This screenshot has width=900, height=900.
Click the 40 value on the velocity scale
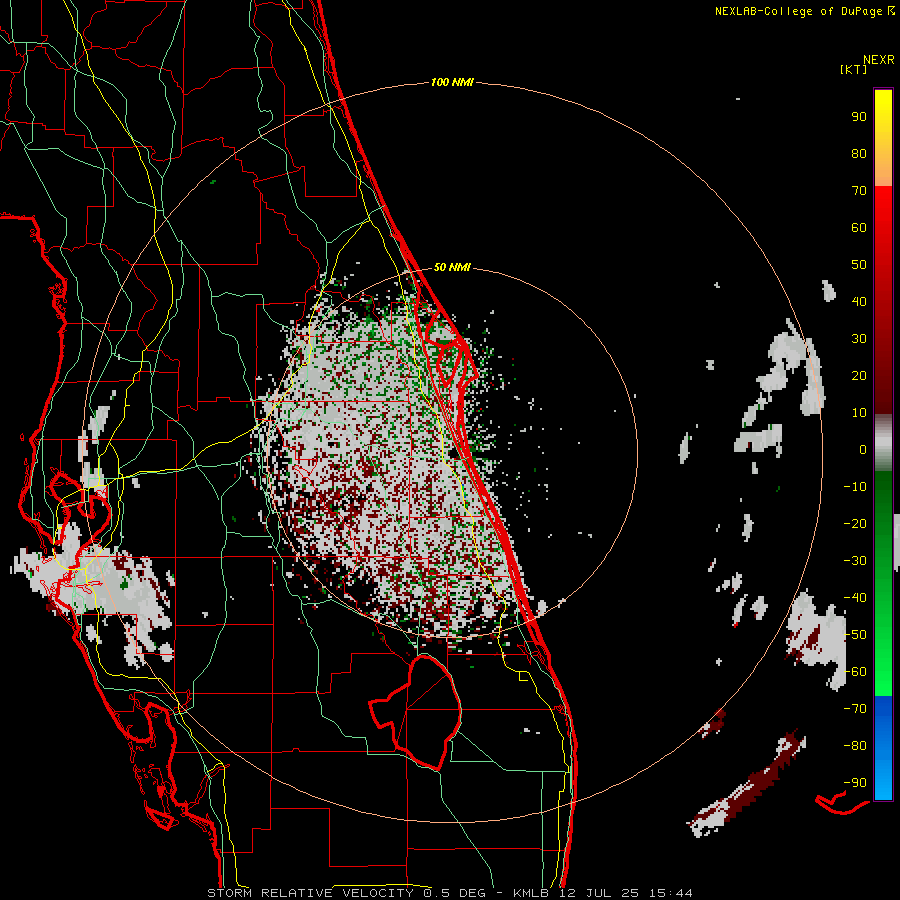coord(859,301)
